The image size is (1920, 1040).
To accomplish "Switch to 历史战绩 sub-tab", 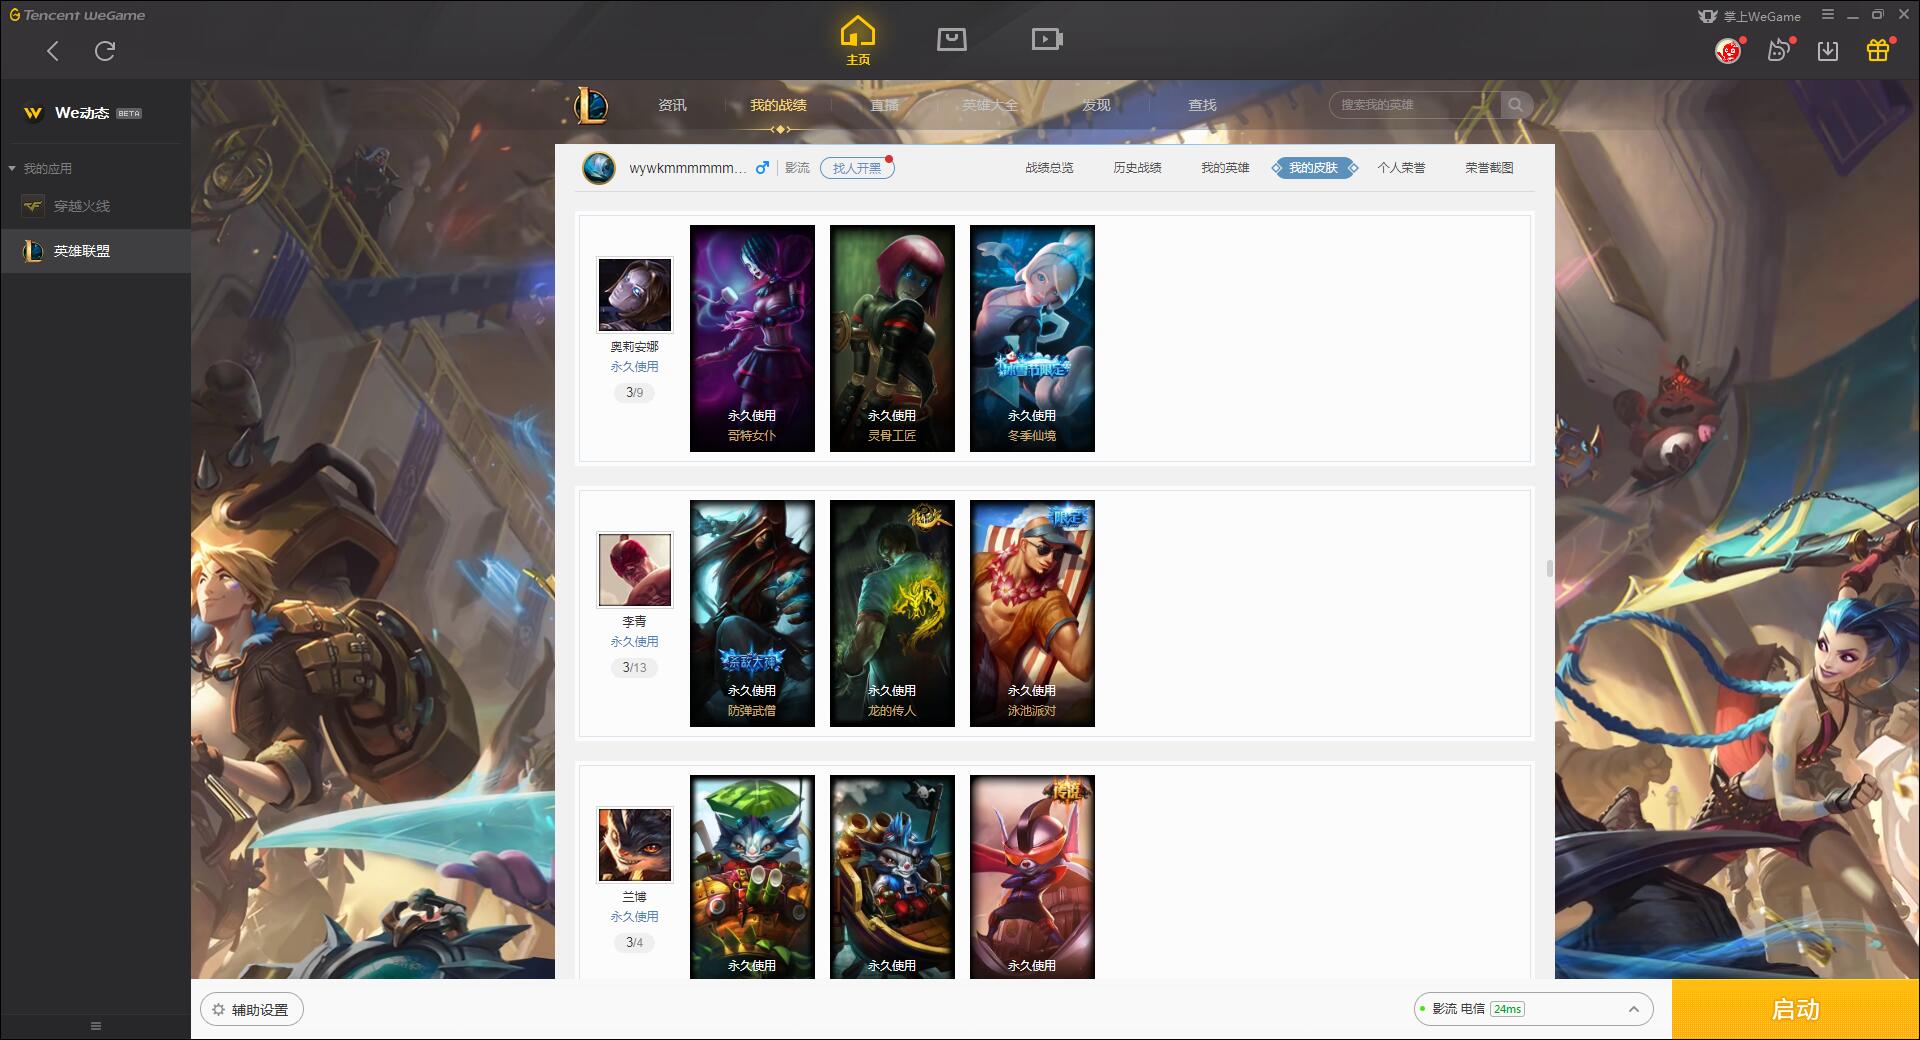I will point(1137,168).
